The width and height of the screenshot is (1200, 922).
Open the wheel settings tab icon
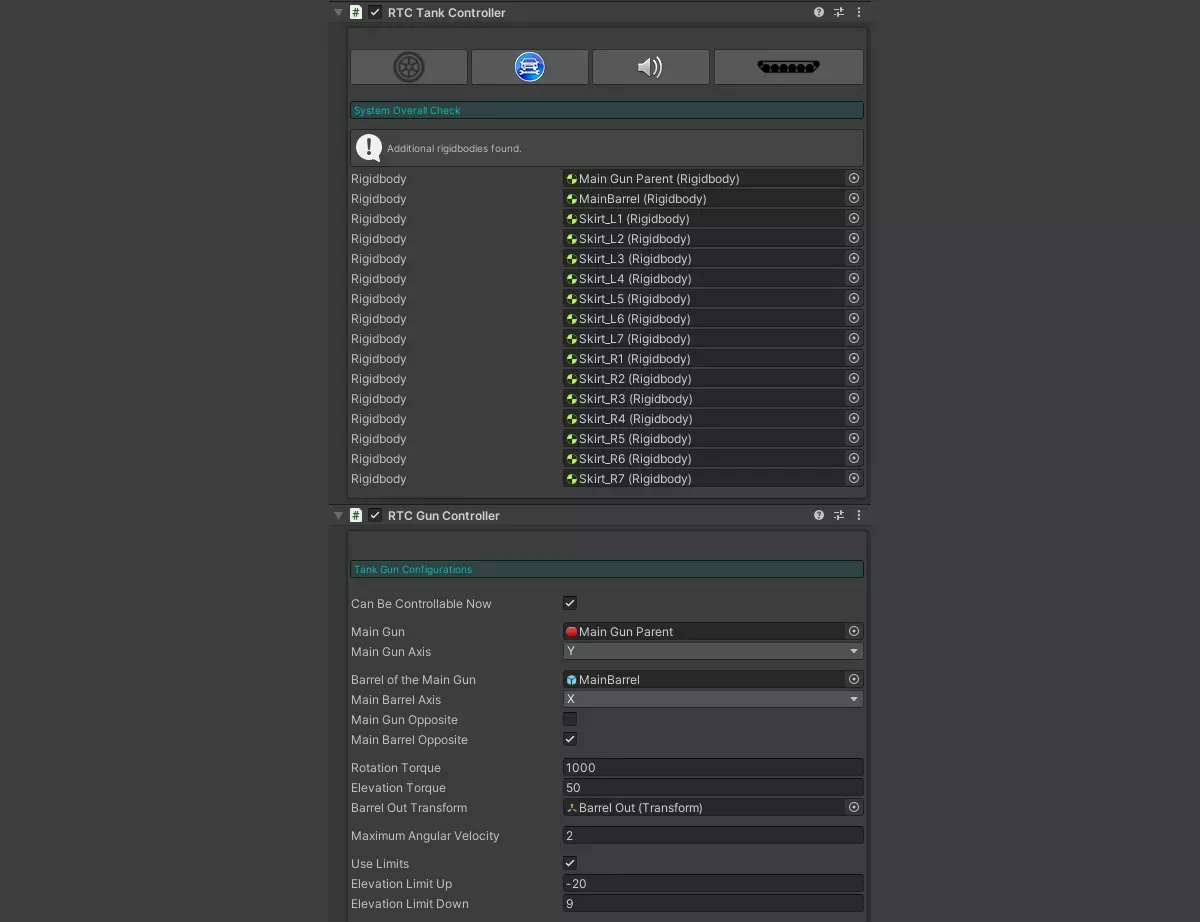[409, 67]
